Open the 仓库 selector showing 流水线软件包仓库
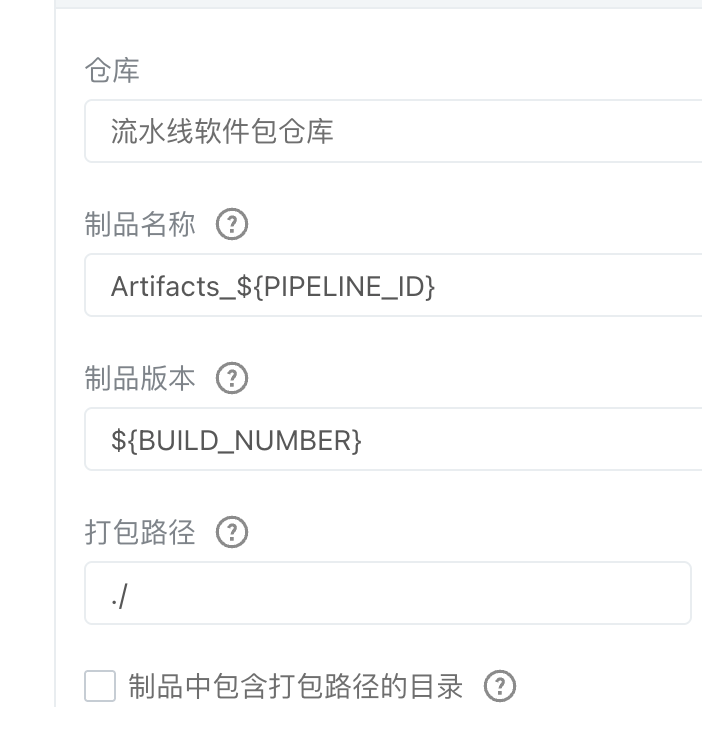The image size is (702, 744). (x=393, y=131)
